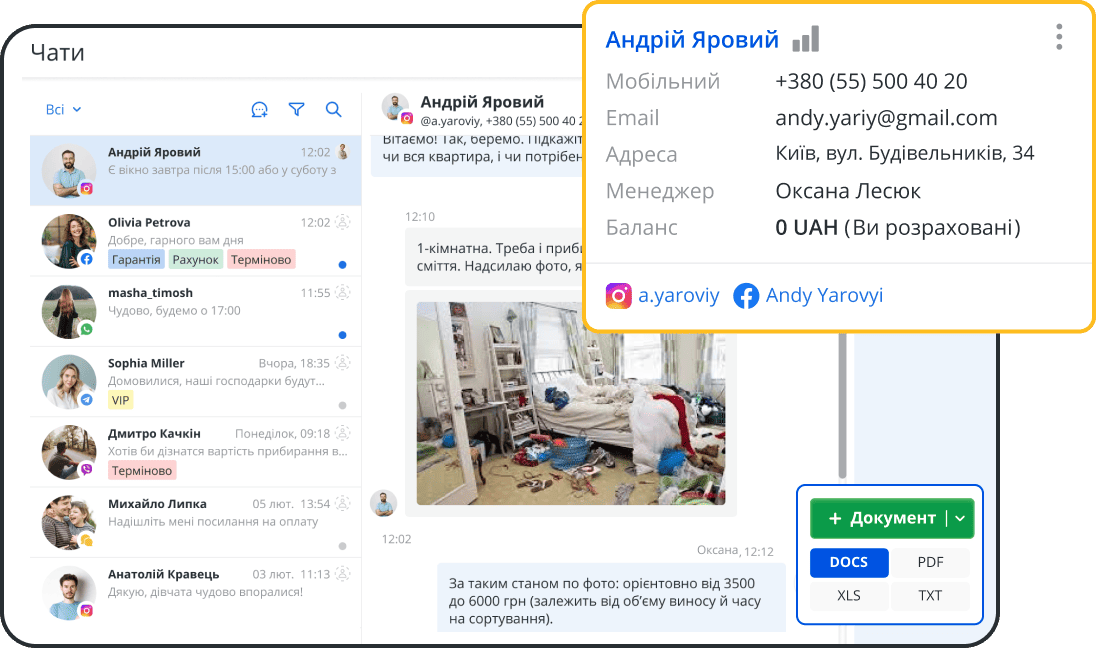
Task: Choose the TXT format option
Action: pyautogui.click(x=930, y=596)
